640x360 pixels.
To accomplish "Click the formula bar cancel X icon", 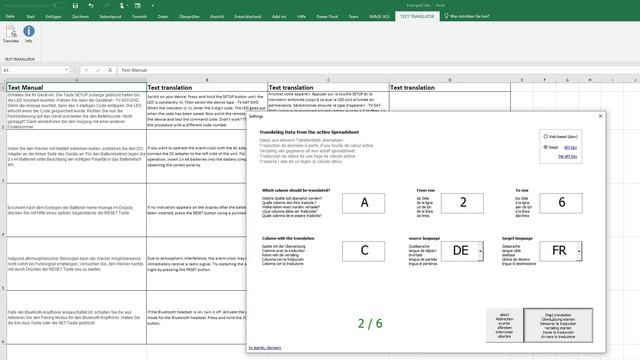I will tap(86, 70).
